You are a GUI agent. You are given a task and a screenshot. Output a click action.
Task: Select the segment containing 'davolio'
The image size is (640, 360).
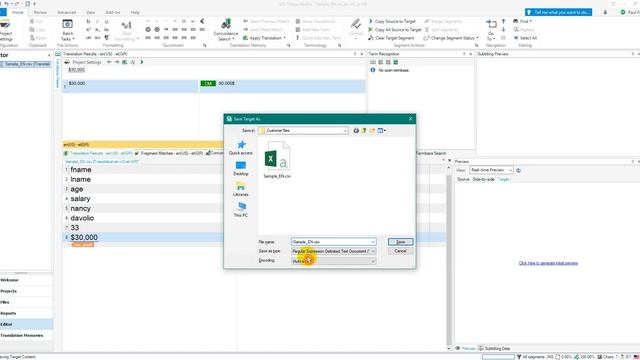click(x=144, y=218)
